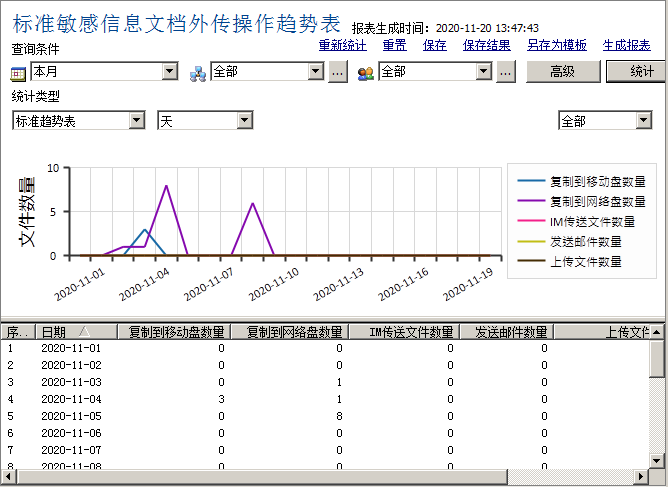
Task: Click the computer group network icon
Action: pyautogui.click(x=198, y=73)
